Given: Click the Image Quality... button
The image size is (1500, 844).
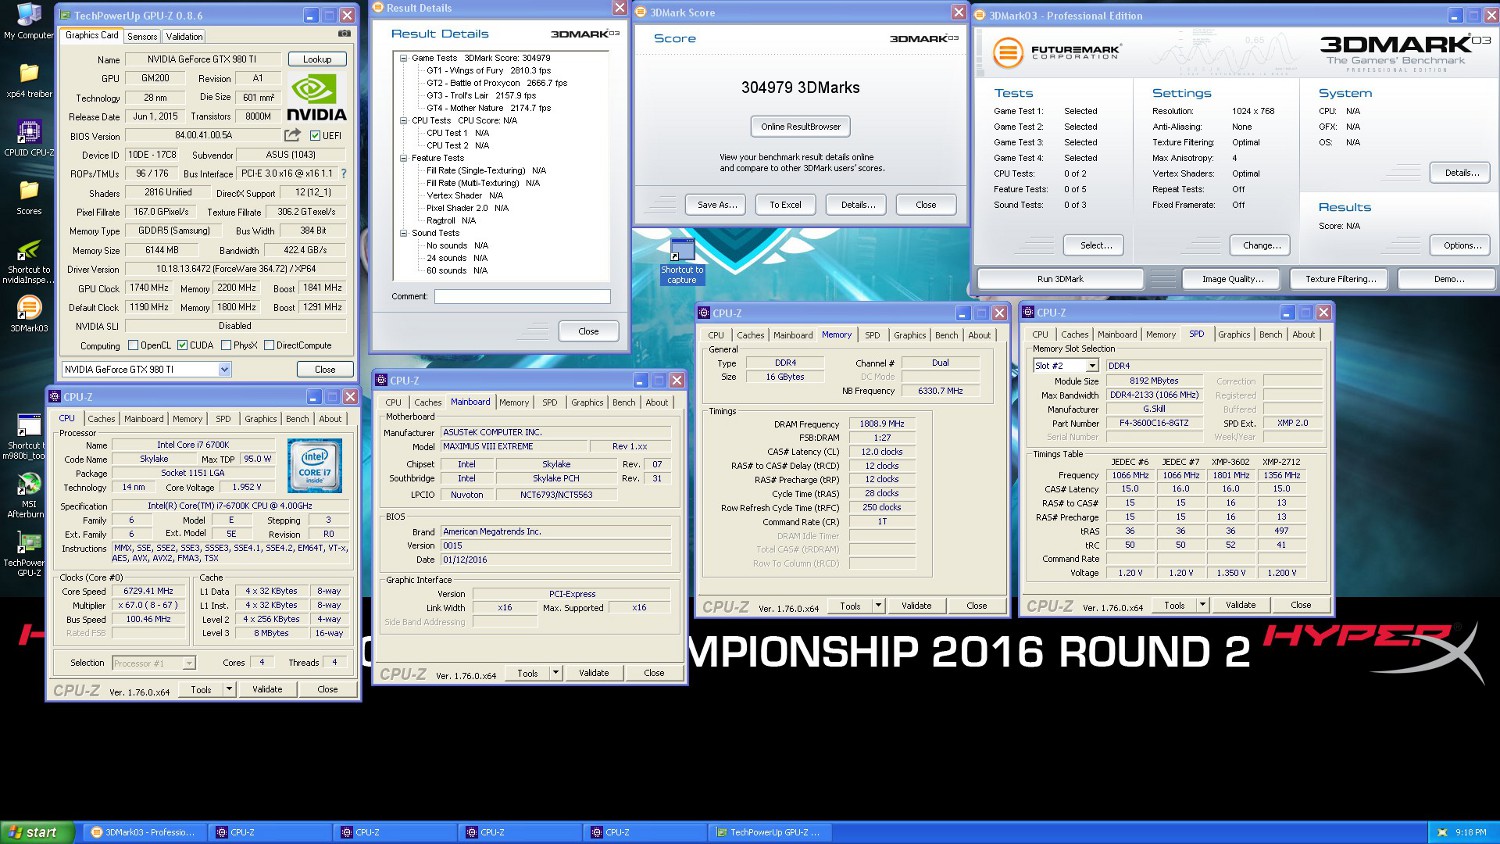Looking at the screenshot, I should (x=1233, y=279).
